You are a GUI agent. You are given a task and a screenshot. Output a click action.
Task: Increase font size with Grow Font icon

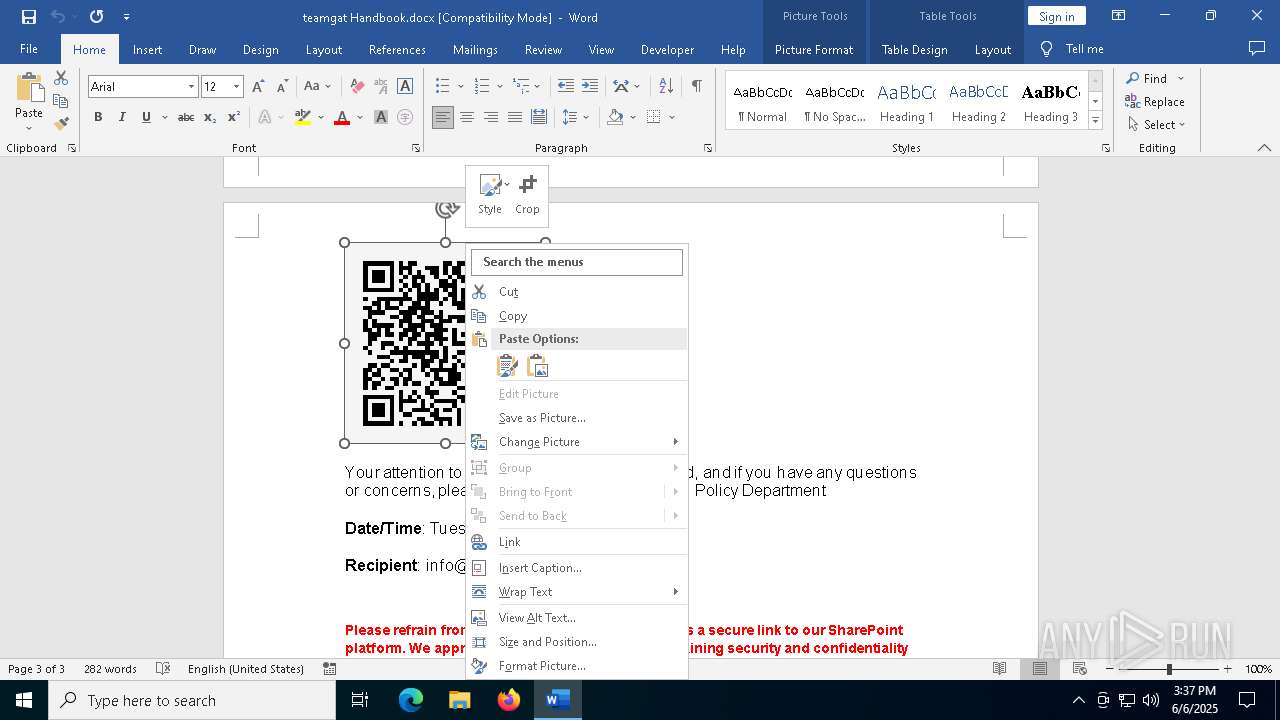tap(259, 87)
